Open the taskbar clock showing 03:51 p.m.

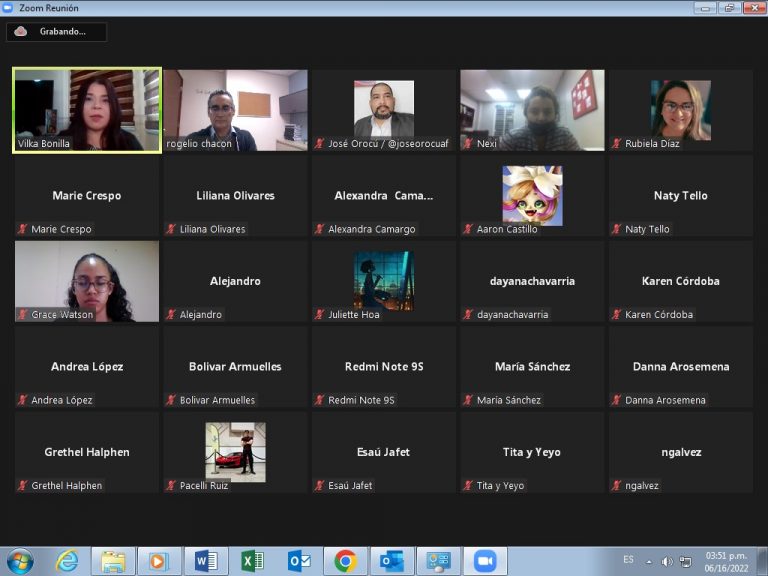pyautogui.click(x=726, y=562)
